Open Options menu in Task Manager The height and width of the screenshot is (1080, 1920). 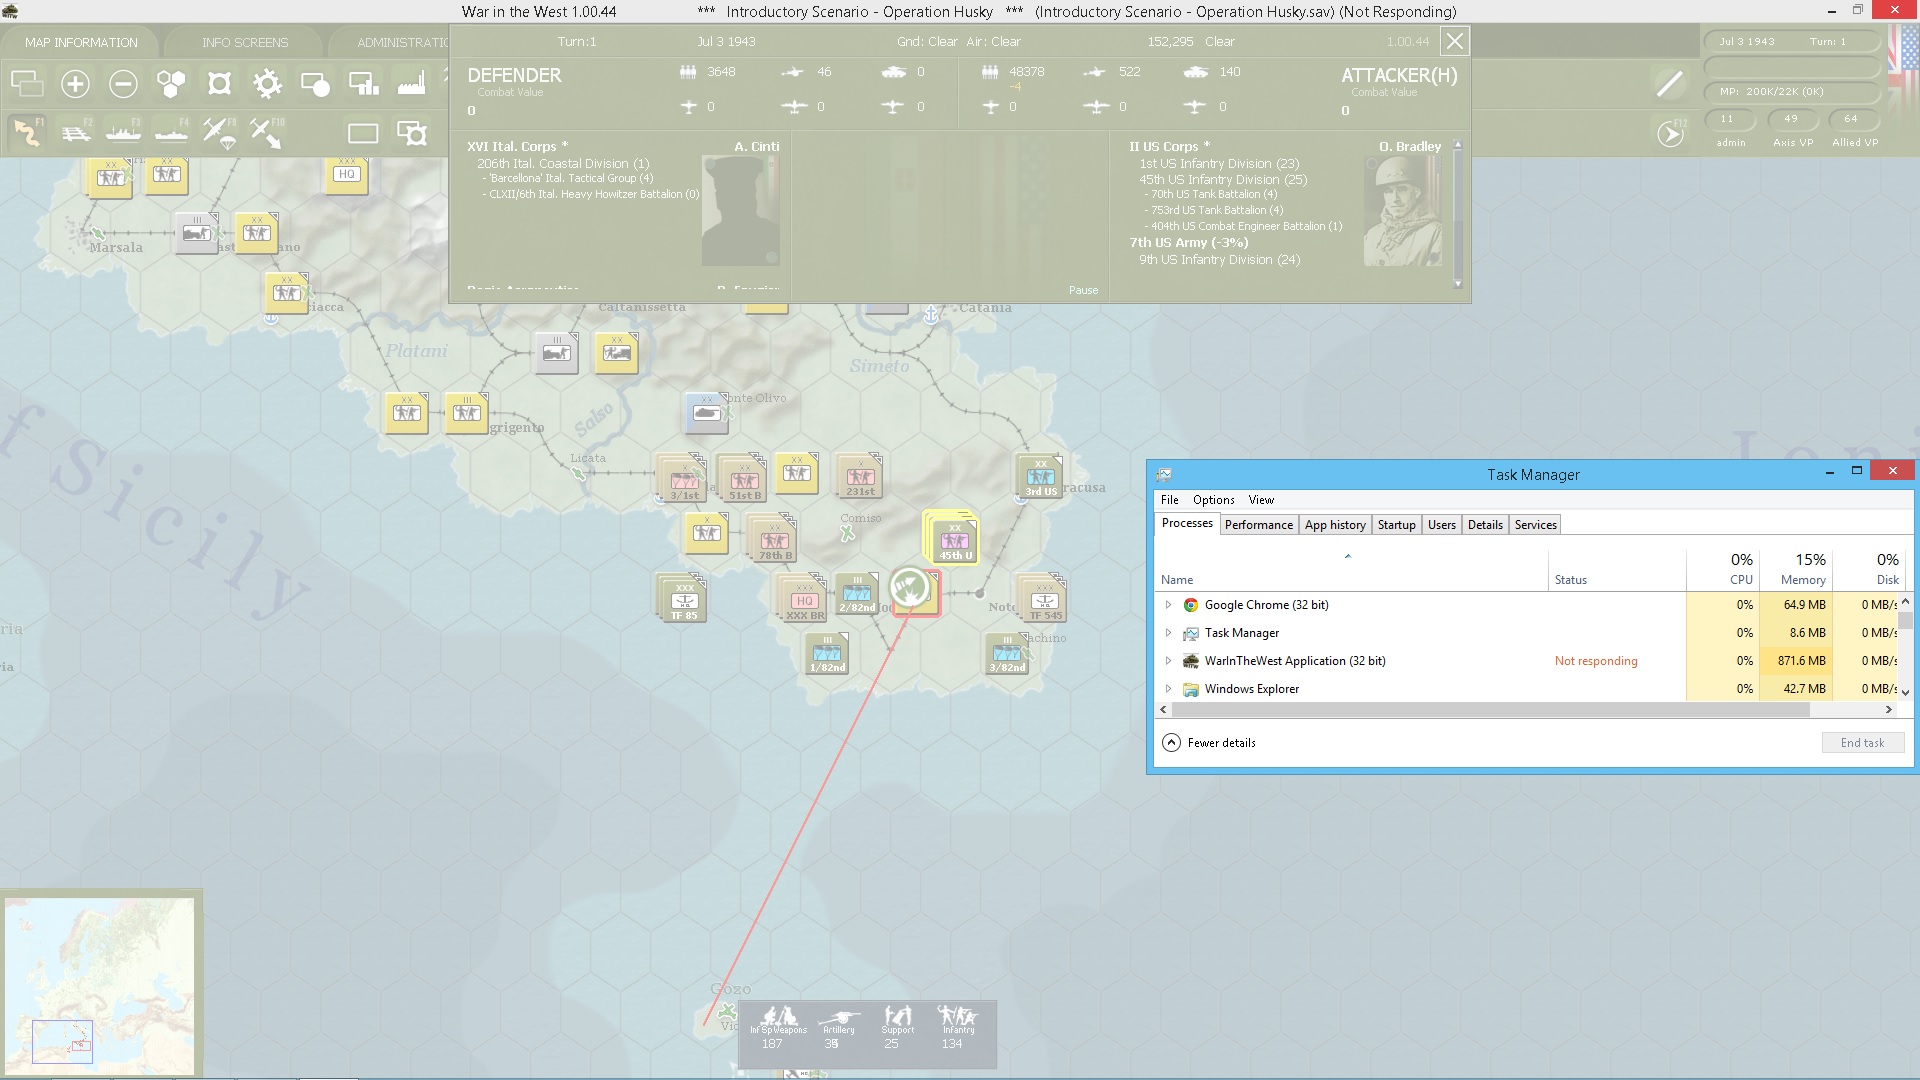(x=1213, y=500)
